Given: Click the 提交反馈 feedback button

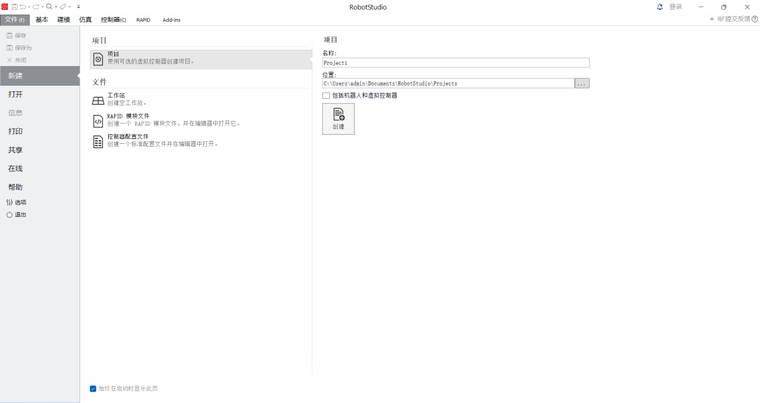Looking at the screenshot, I should point(734,19).
